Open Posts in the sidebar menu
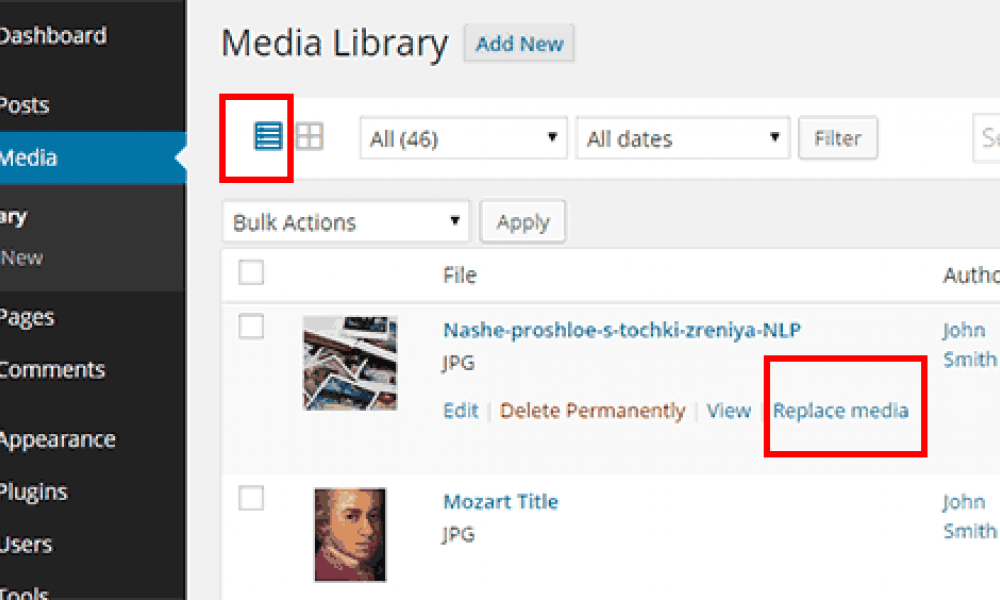 [24, 105]
